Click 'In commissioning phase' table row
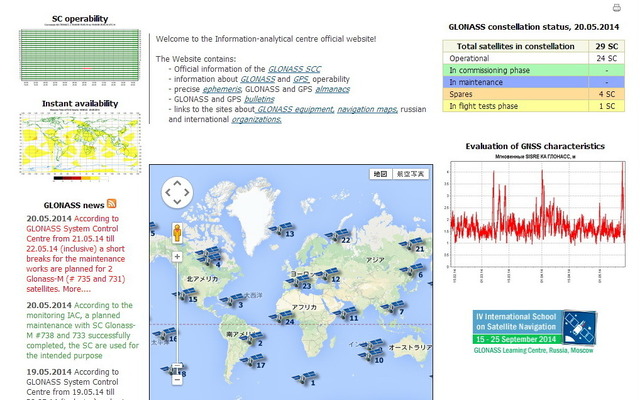Image resolution: width=640 pixels, height=400 pixels. (x=533, y=70)
